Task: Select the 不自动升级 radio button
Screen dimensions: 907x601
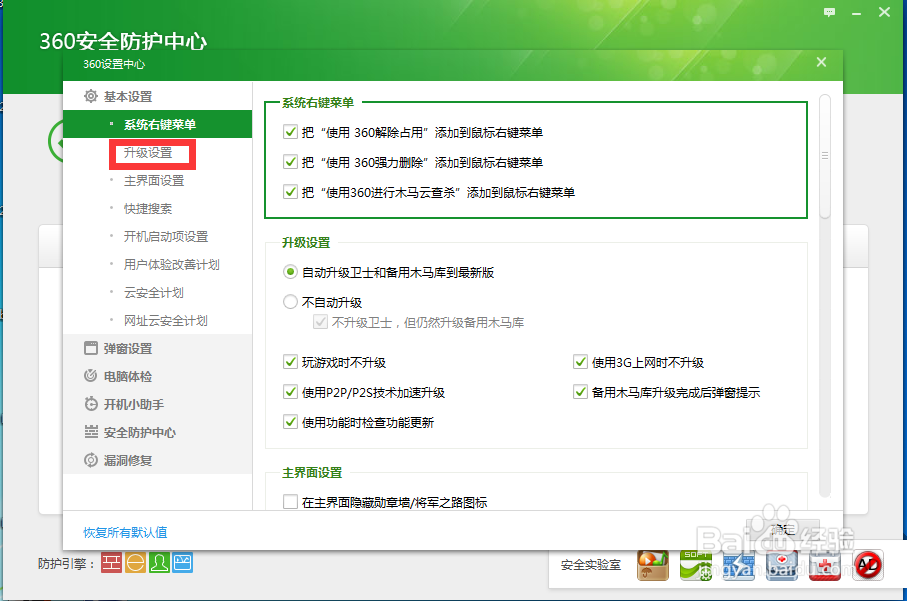Action: point(290,302)
